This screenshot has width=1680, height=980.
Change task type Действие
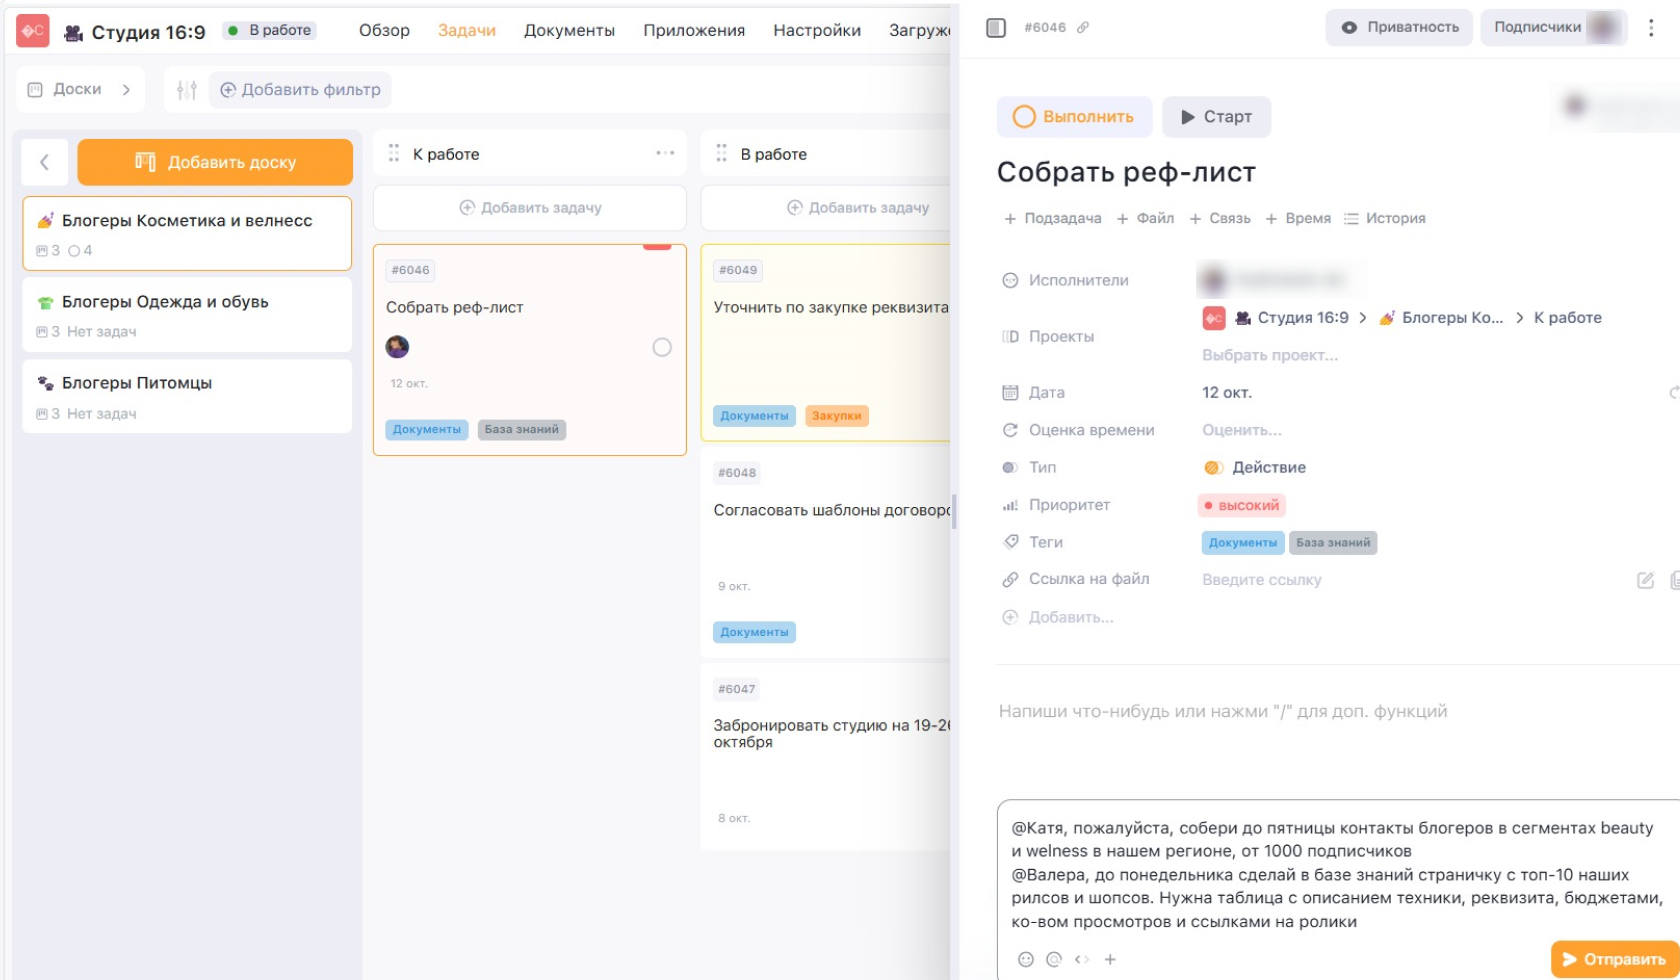[1255, 468]
